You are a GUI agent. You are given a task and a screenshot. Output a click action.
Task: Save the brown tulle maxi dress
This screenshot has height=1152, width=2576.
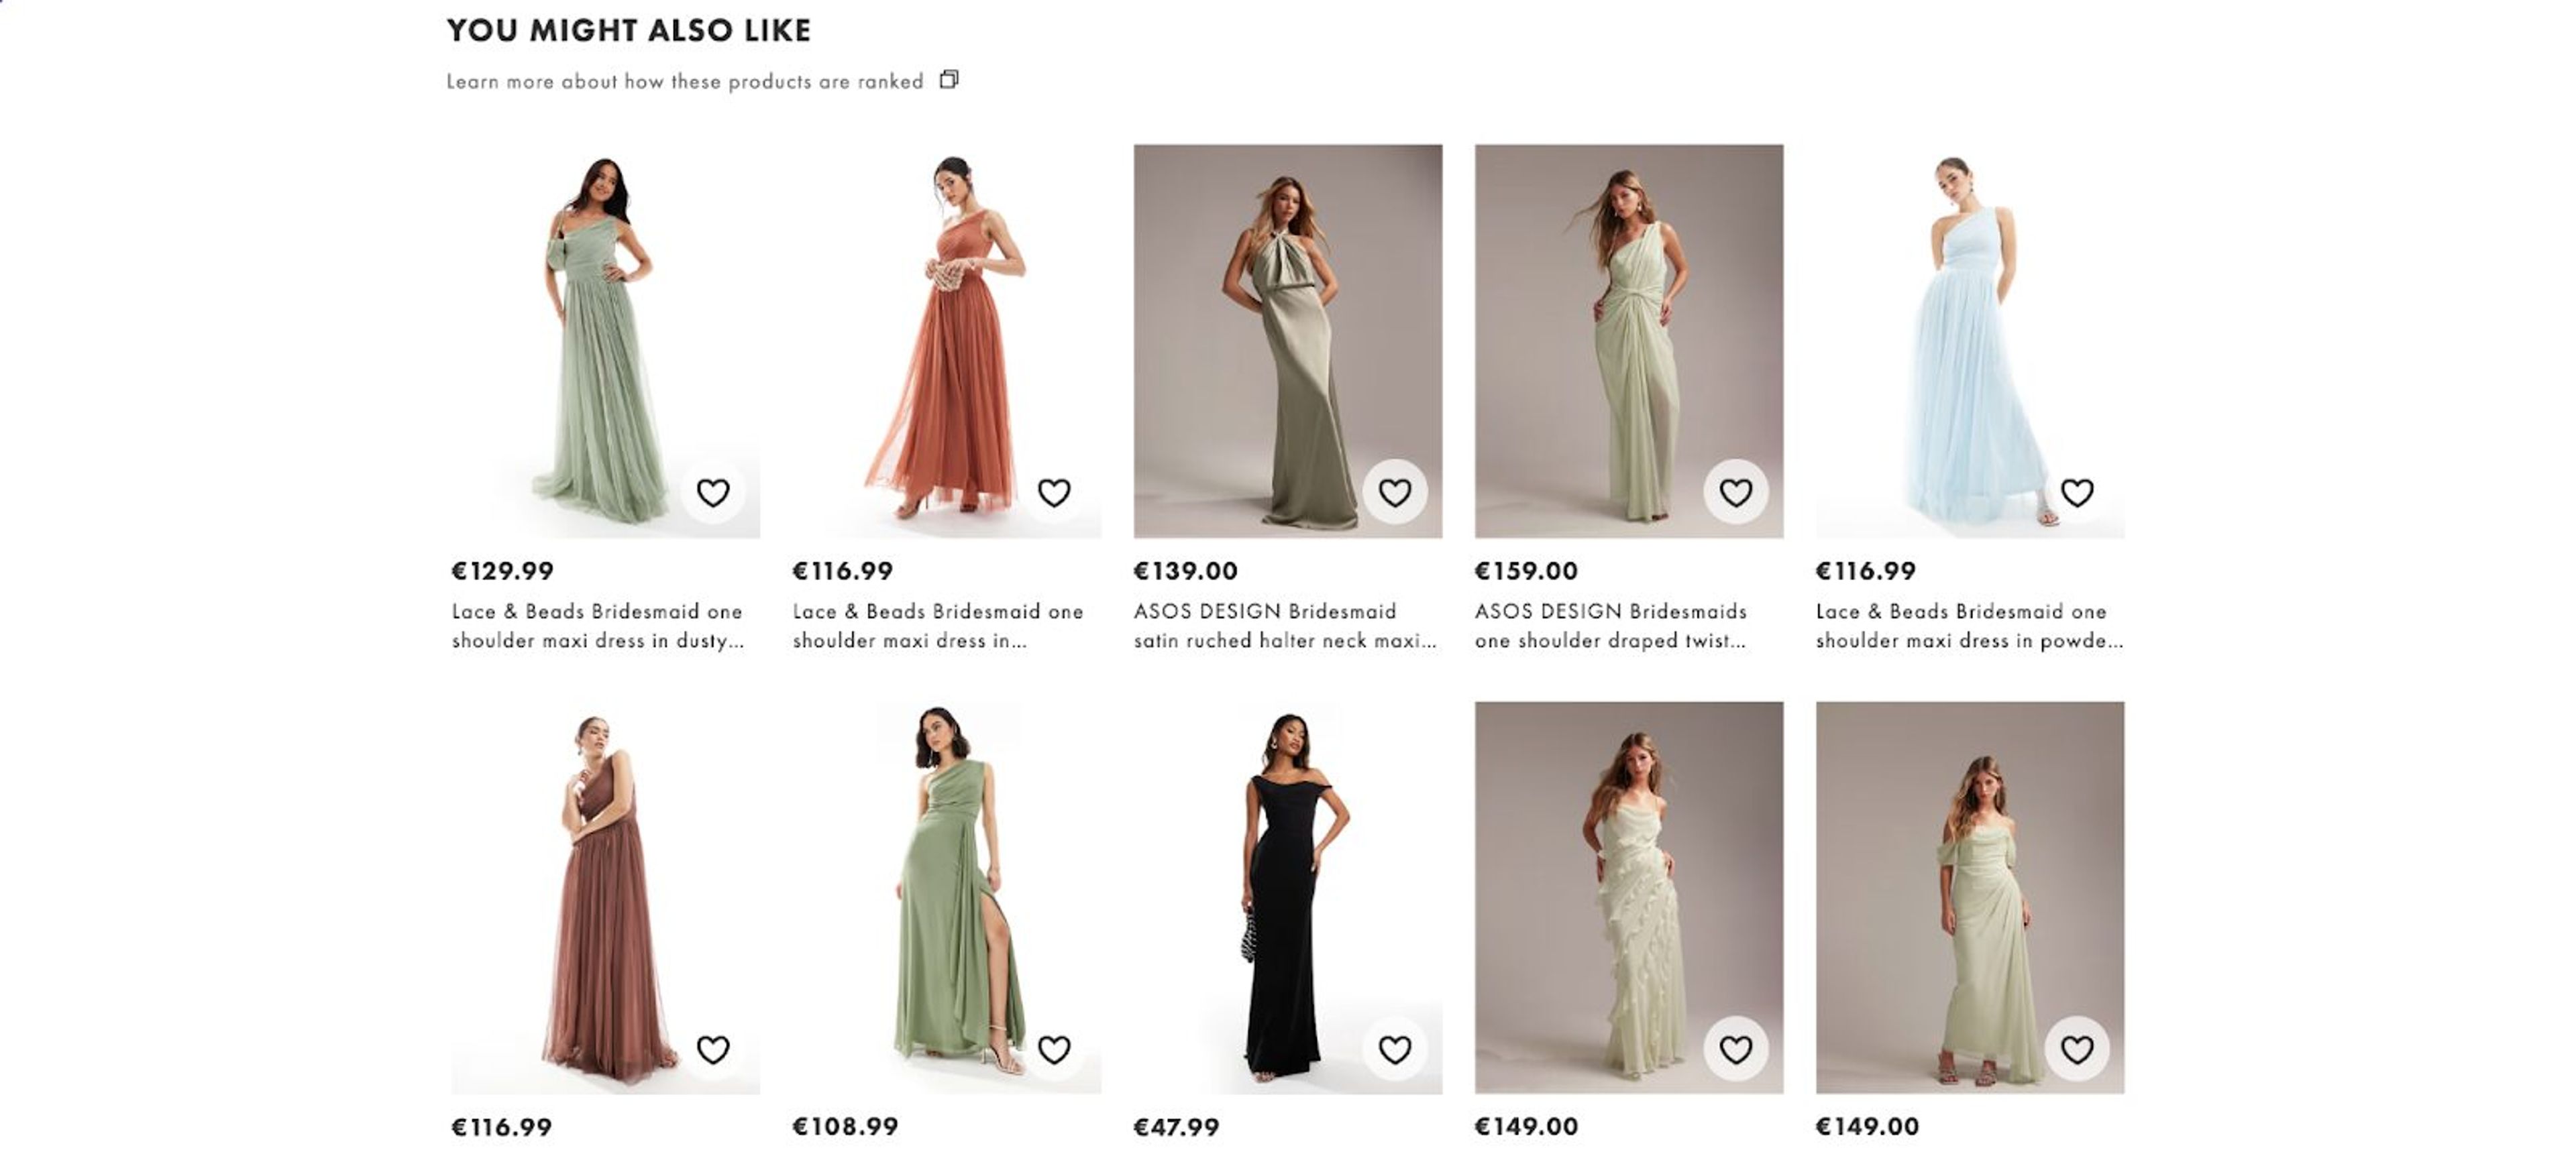tap(713, 1049)
